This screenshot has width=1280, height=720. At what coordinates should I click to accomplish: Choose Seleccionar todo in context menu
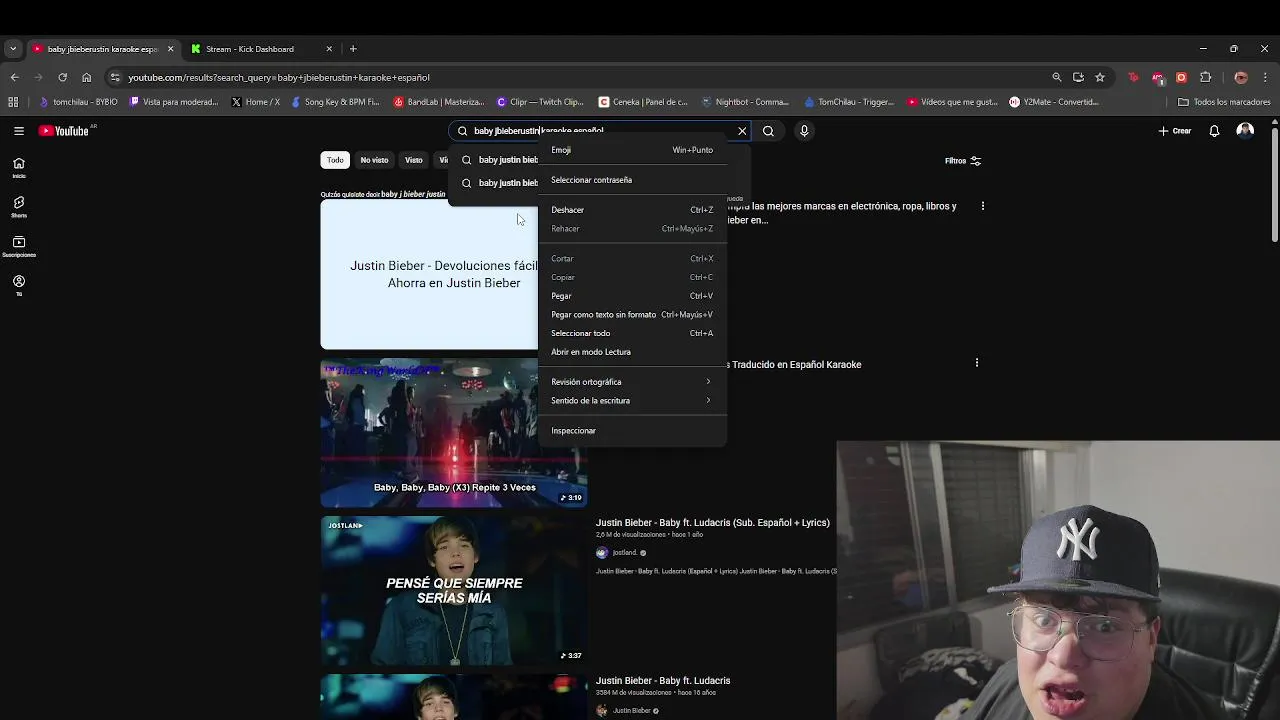pyautogui.click(x=632, y=333)
